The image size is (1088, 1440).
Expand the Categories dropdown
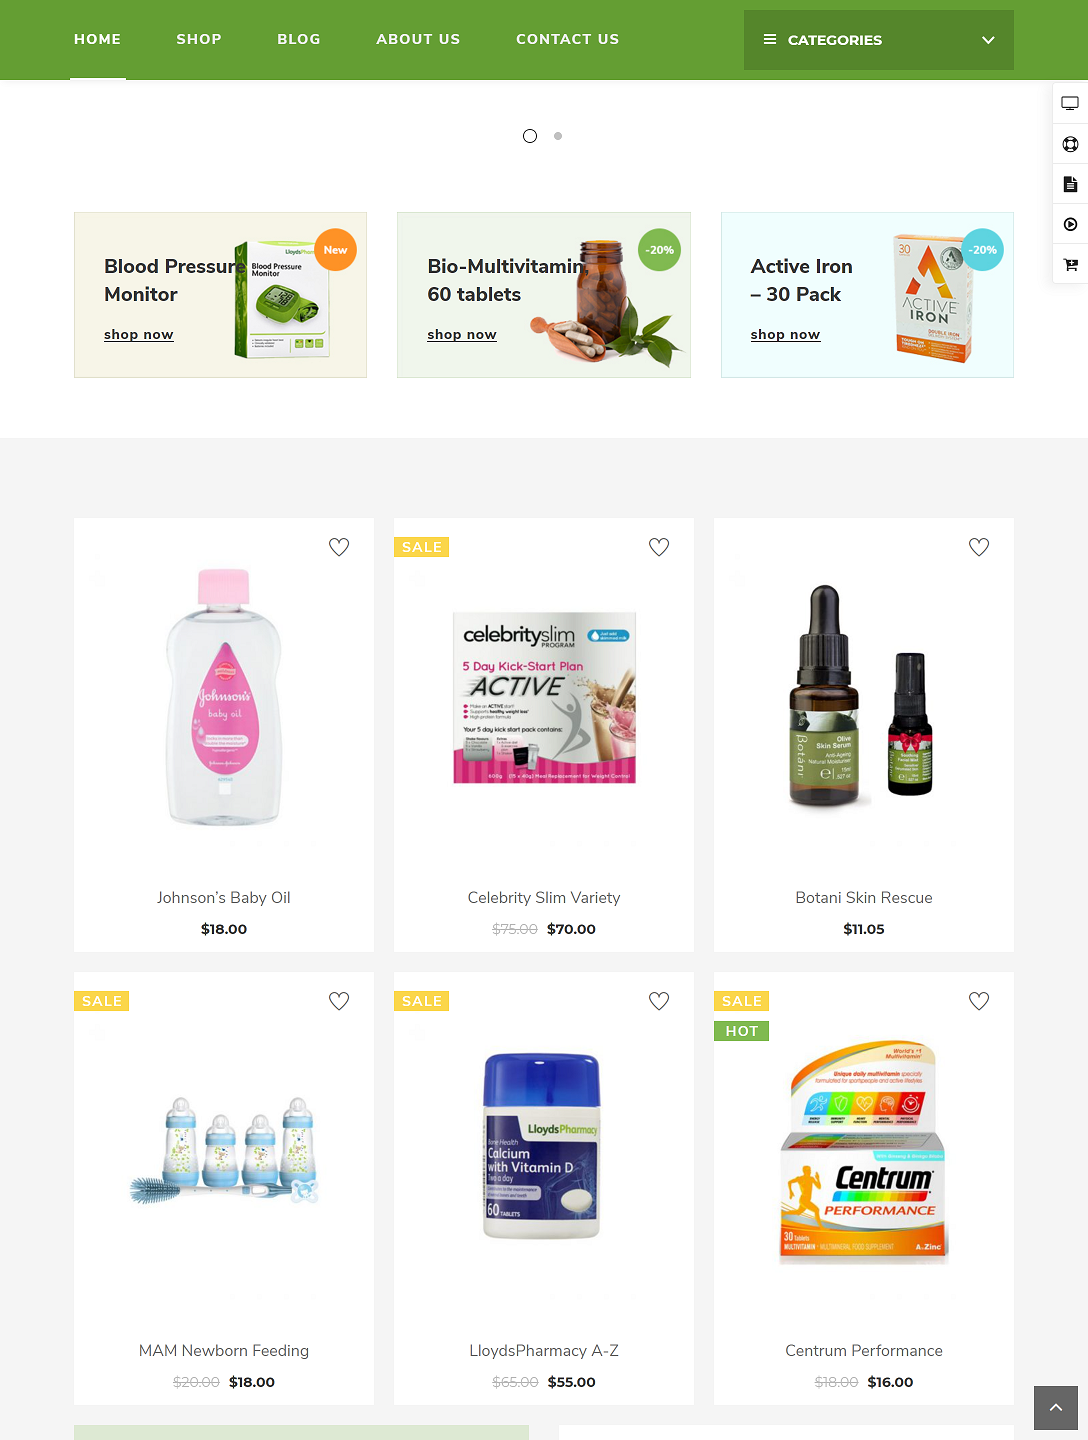[x=879, y=40]
